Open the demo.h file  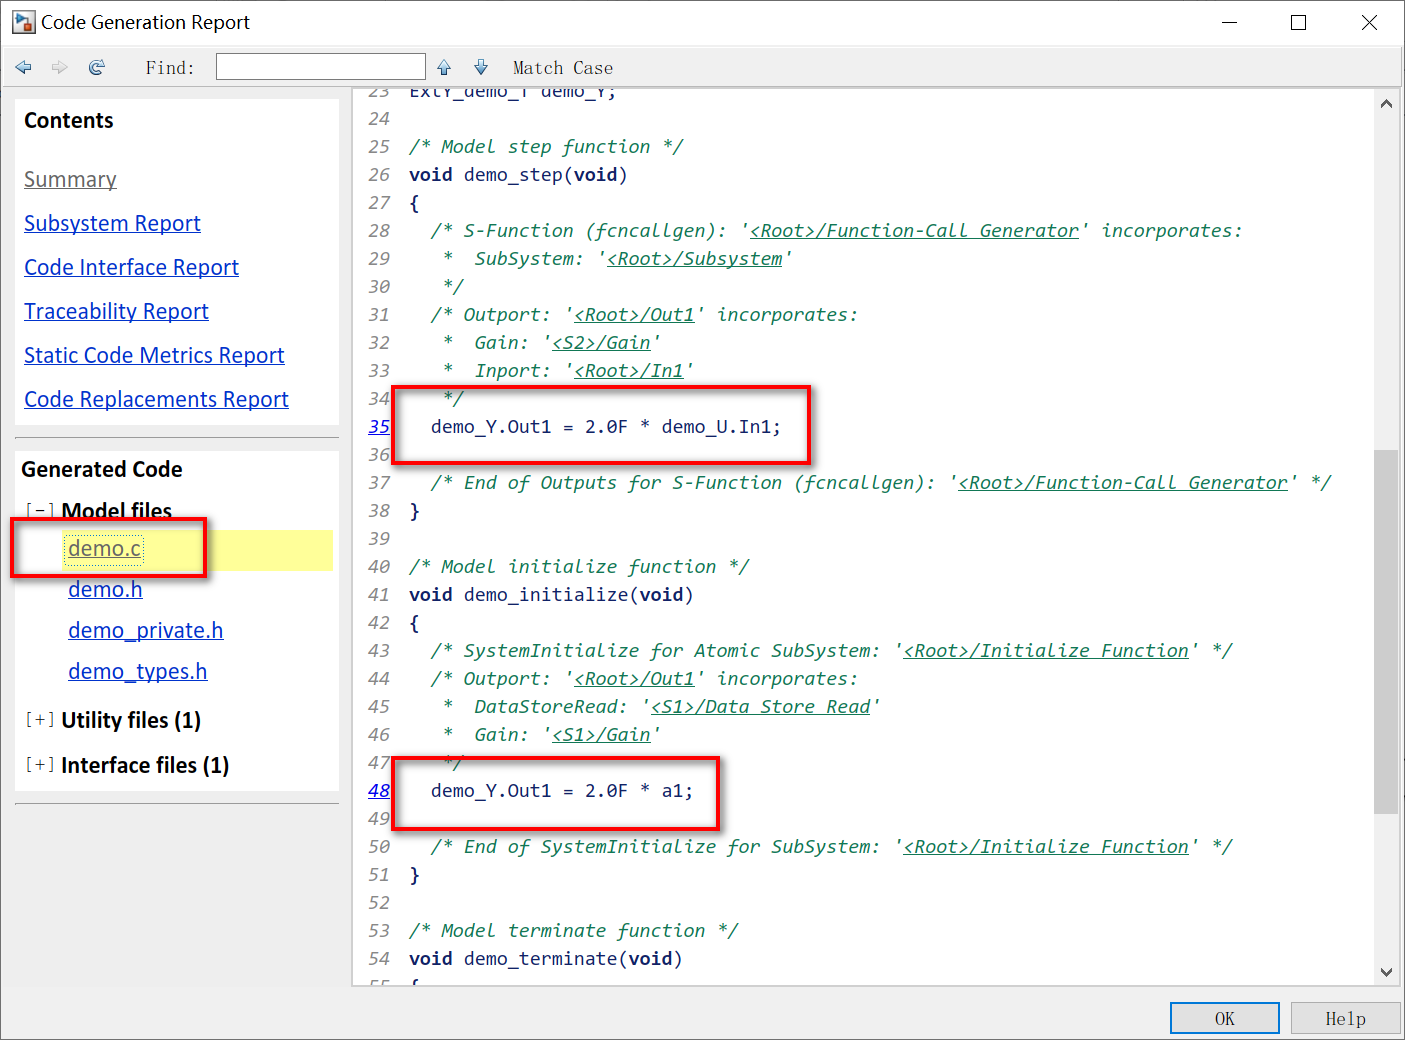[105, 590]
